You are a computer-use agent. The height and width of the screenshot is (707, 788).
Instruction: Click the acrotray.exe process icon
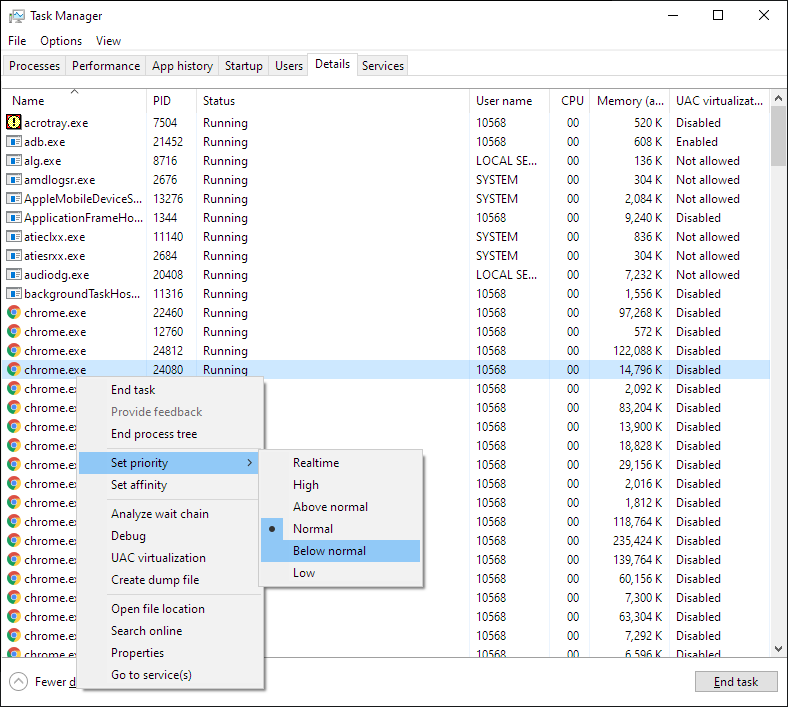(x=14, y=122)
